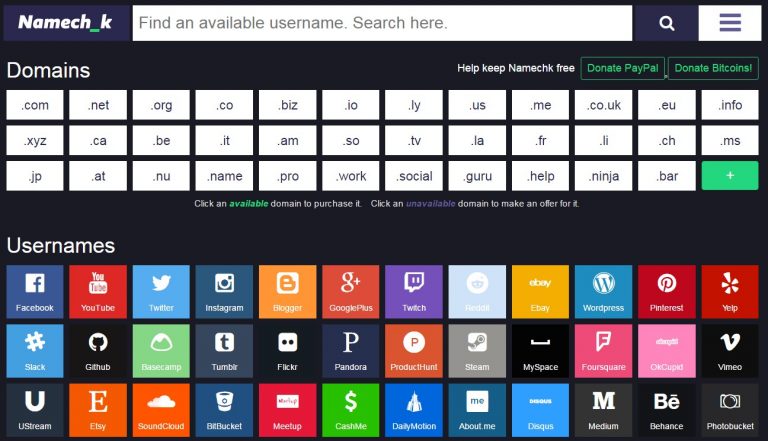Screen dimensions: 768x441
Task: Select the Basecamp tile
Action: [x=161, y=351]
